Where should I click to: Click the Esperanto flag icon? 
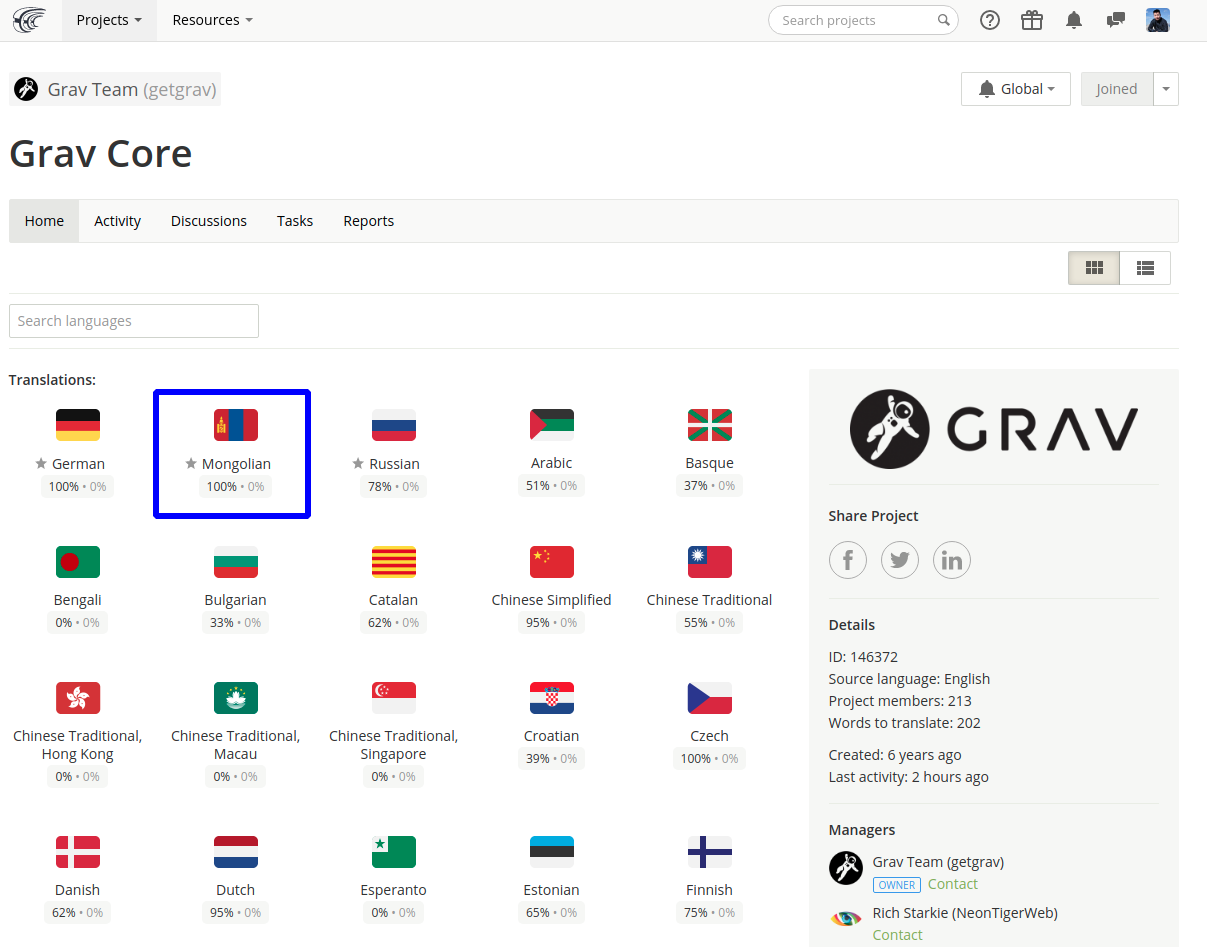tap(394, 852)
